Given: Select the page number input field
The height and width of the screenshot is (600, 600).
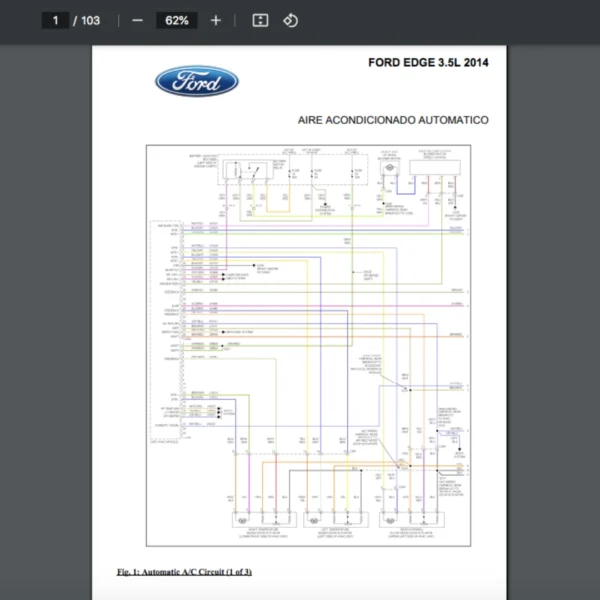Looking at the screenshot, I should click(x=55, y=20).
